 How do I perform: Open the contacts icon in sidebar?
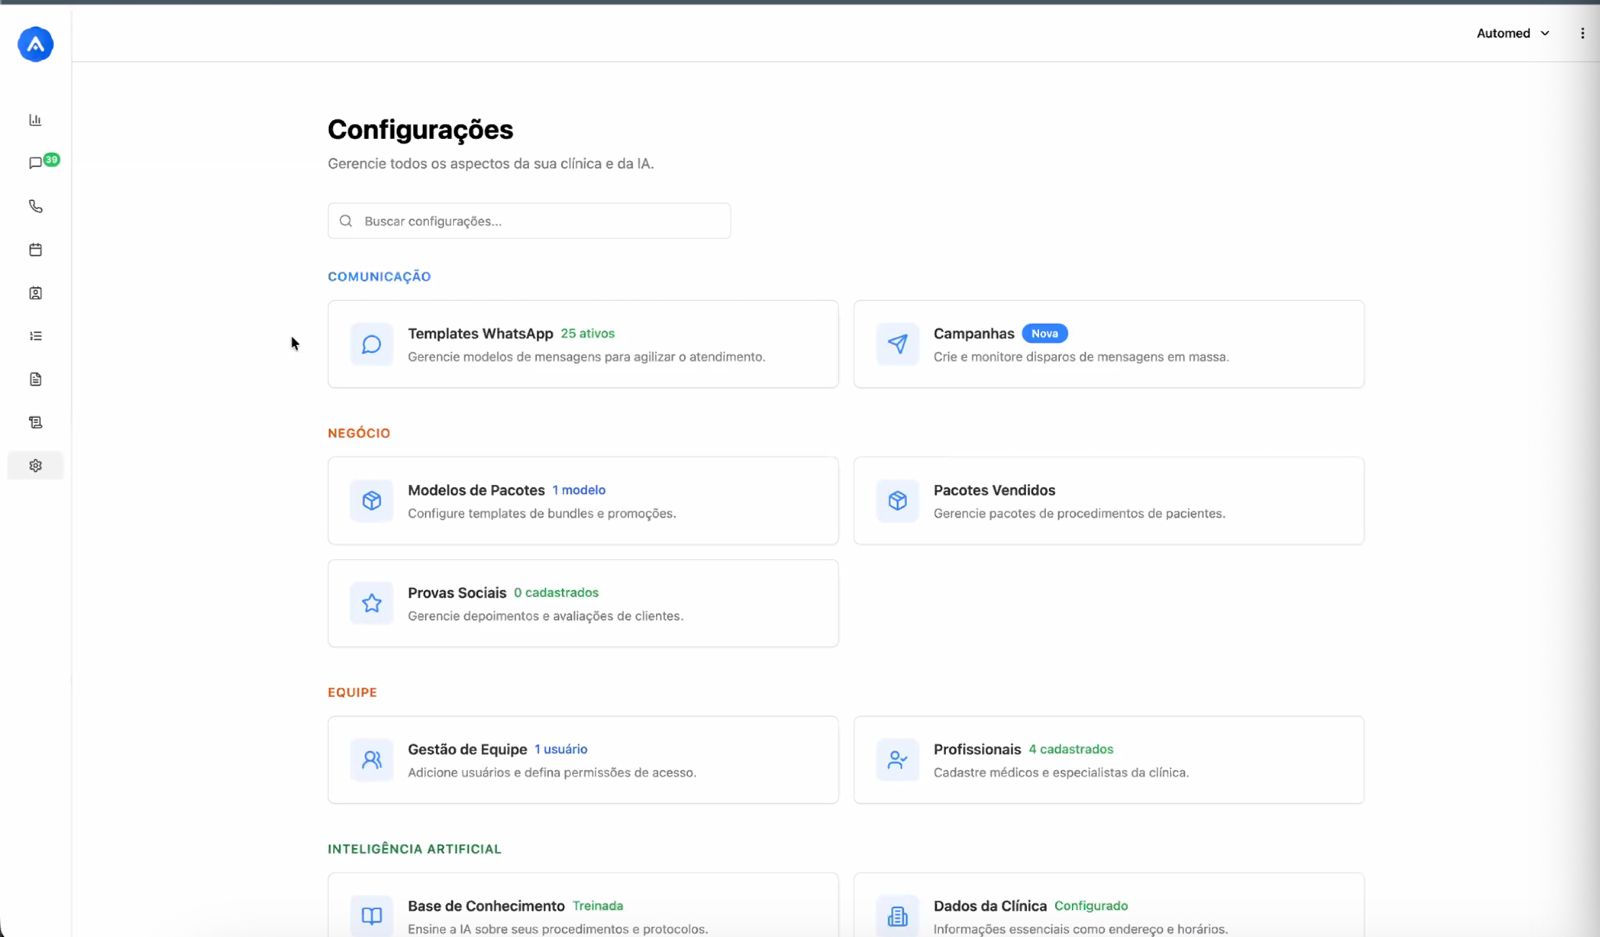point(35,293)
